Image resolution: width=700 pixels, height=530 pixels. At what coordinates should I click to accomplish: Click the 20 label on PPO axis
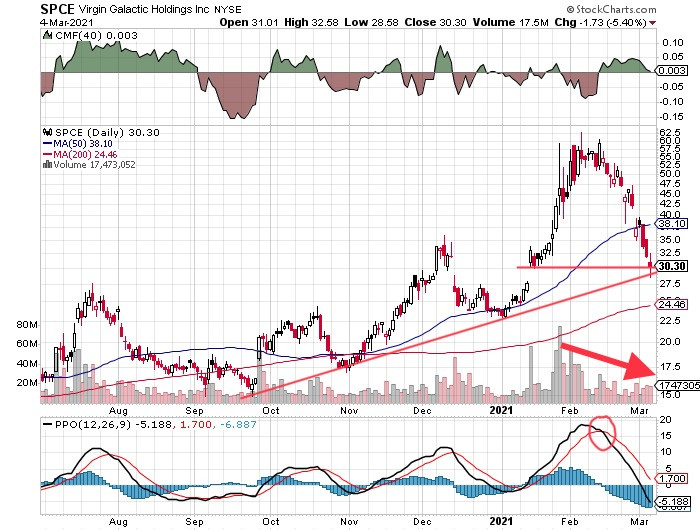[666, 419]
